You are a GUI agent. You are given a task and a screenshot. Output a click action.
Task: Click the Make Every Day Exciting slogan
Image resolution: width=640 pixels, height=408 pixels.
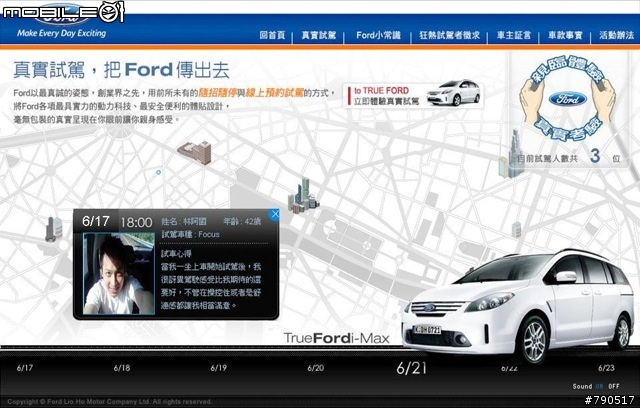pyautogui.click(x=61, y=33)
